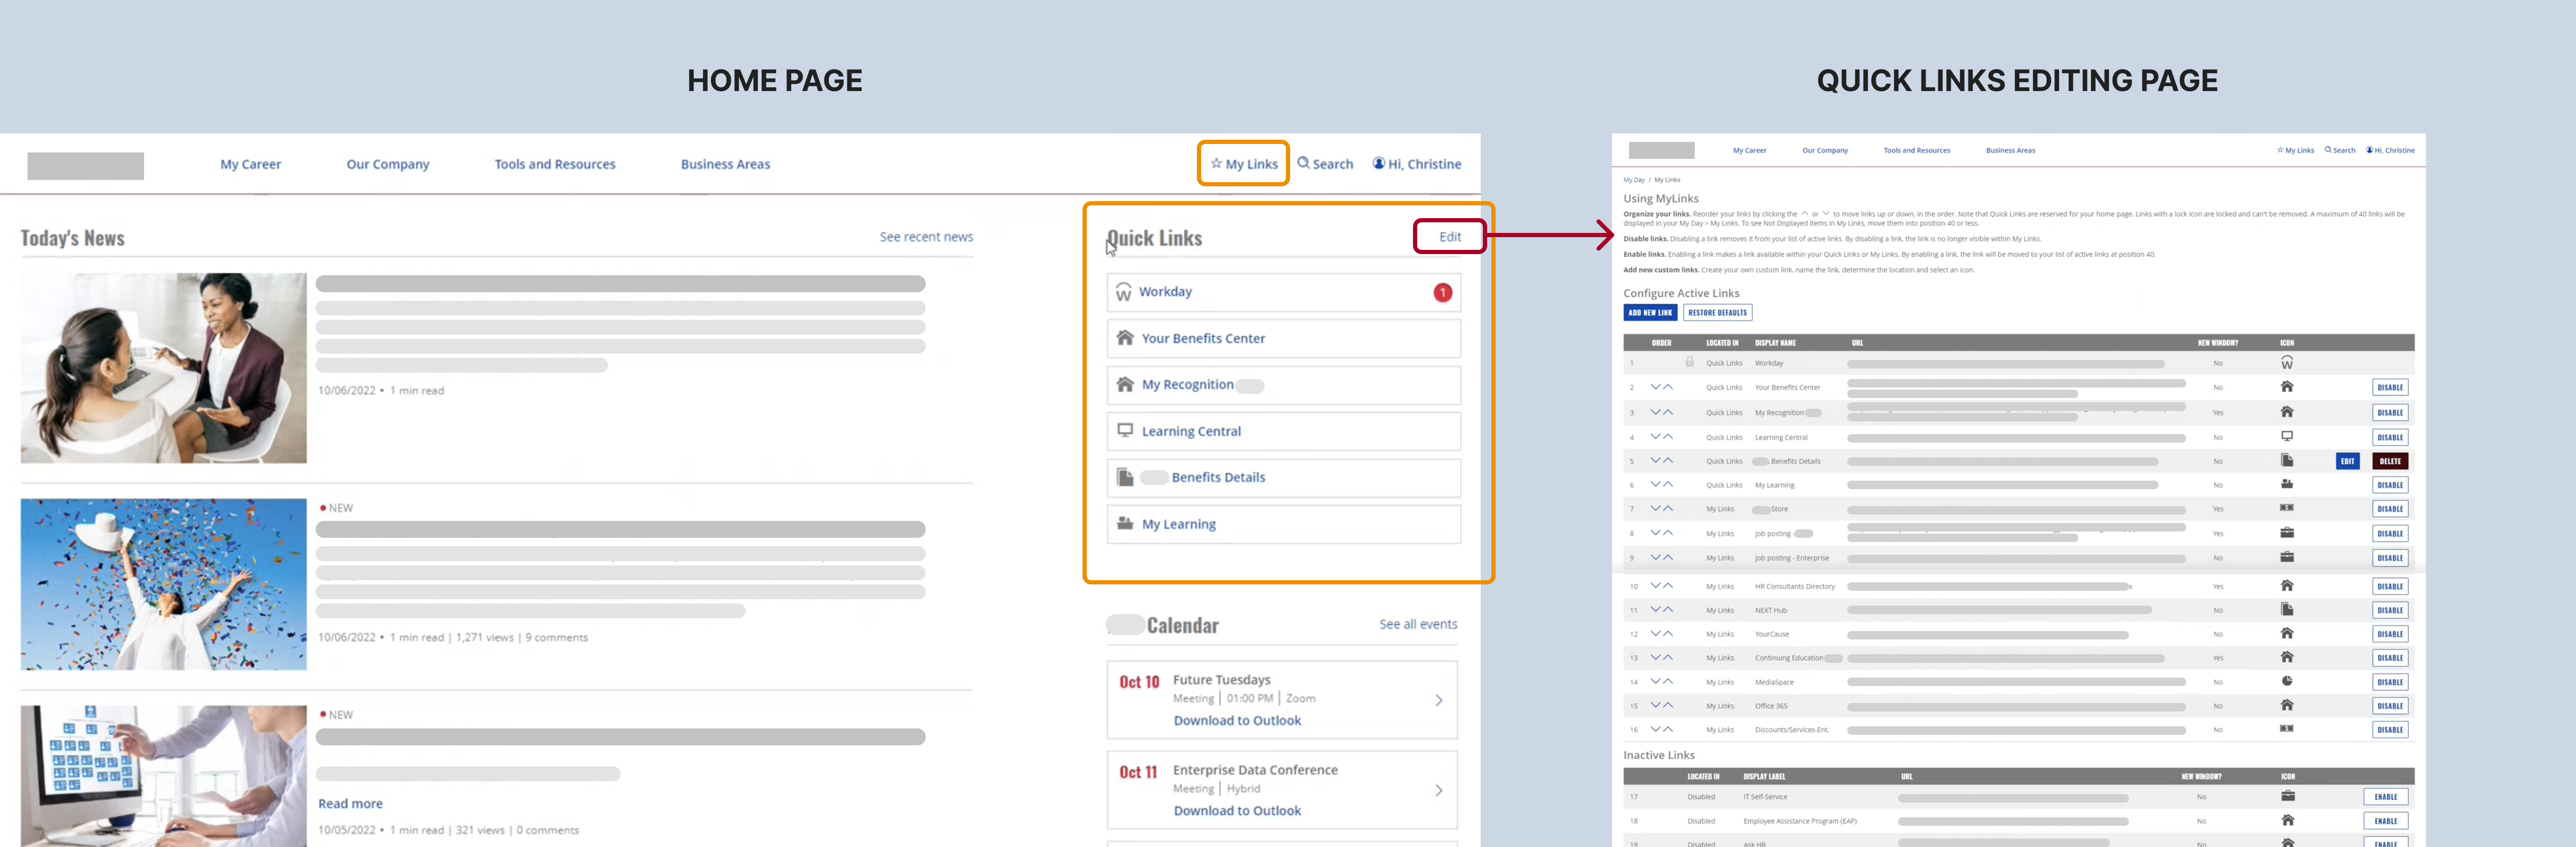Open Tools and Resources menu on home page

555,164
